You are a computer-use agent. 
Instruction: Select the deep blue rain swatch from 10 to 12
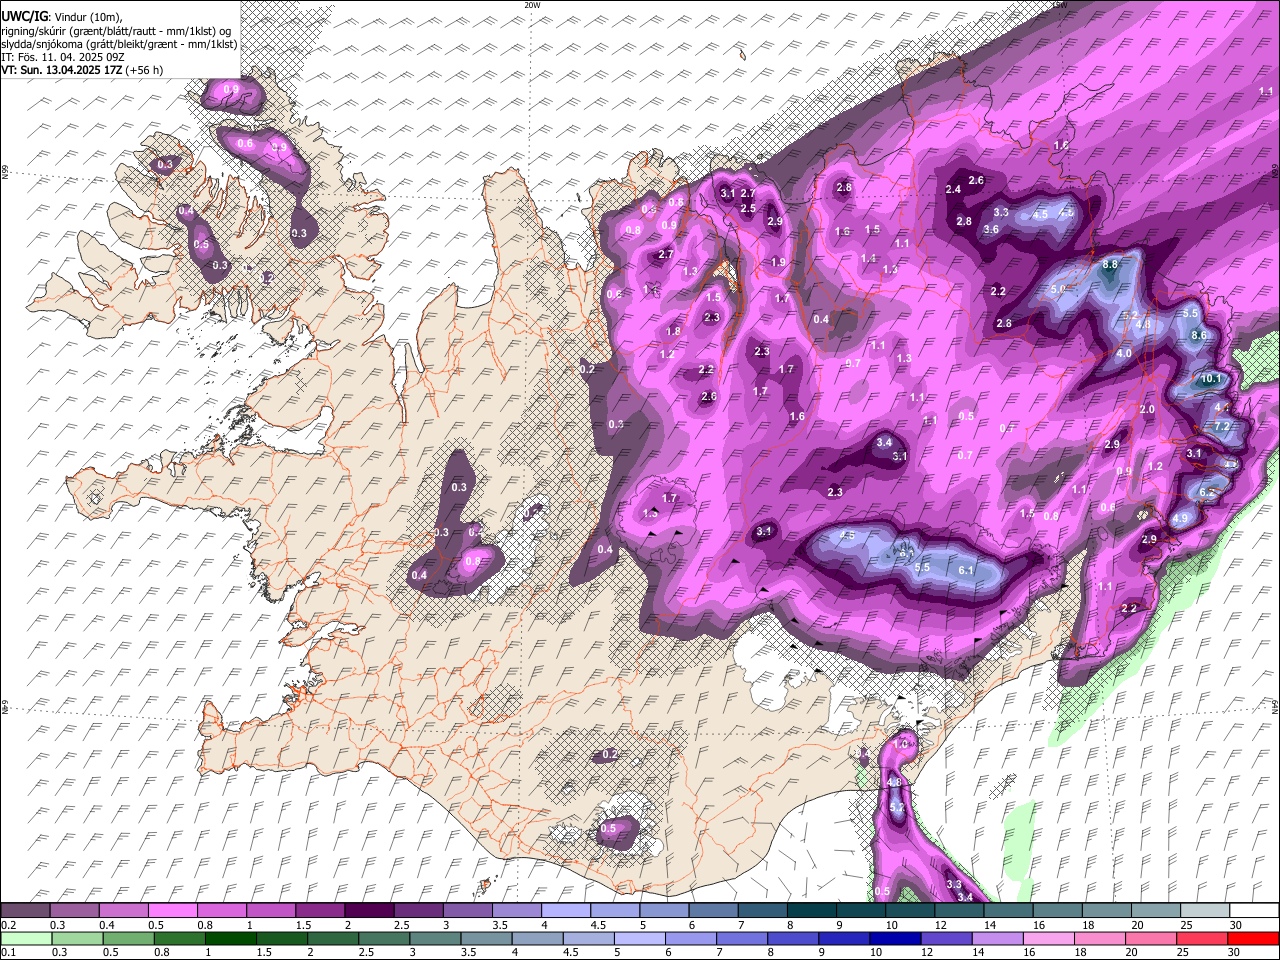[x=893, y=938]
